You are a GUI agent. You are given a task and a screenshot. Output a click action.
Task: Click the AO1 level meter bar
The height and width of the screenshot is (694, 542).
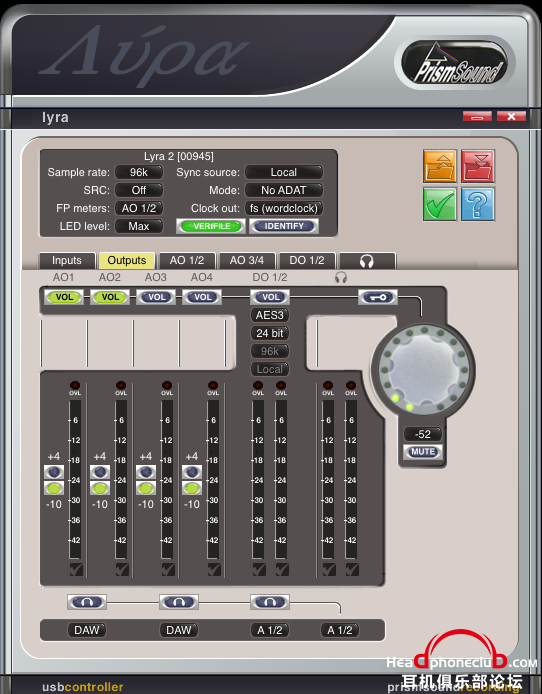(x=75, y=480)
